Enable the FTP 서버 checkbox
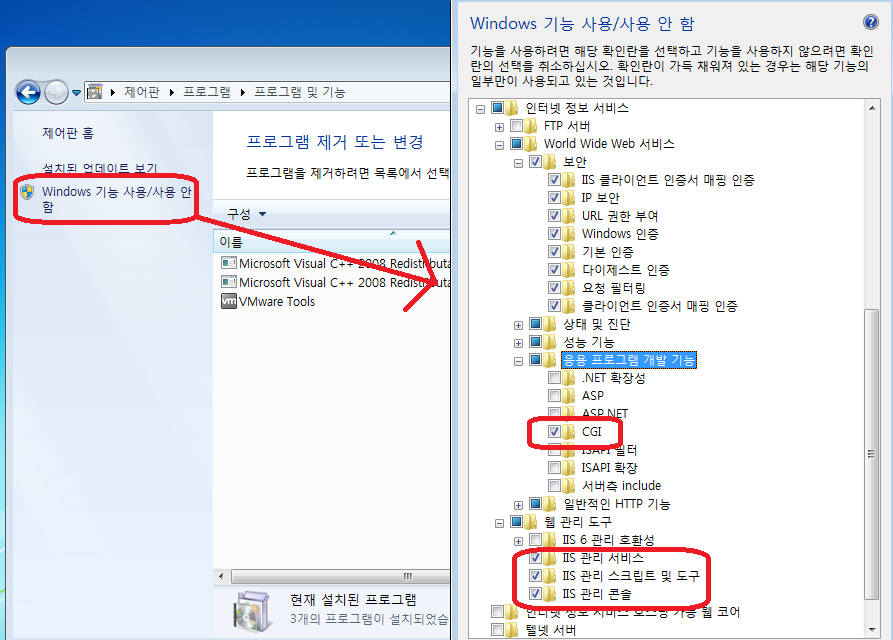Image resolution: width=893 pixels, height=640 pixels. click(x=516, y=125)
